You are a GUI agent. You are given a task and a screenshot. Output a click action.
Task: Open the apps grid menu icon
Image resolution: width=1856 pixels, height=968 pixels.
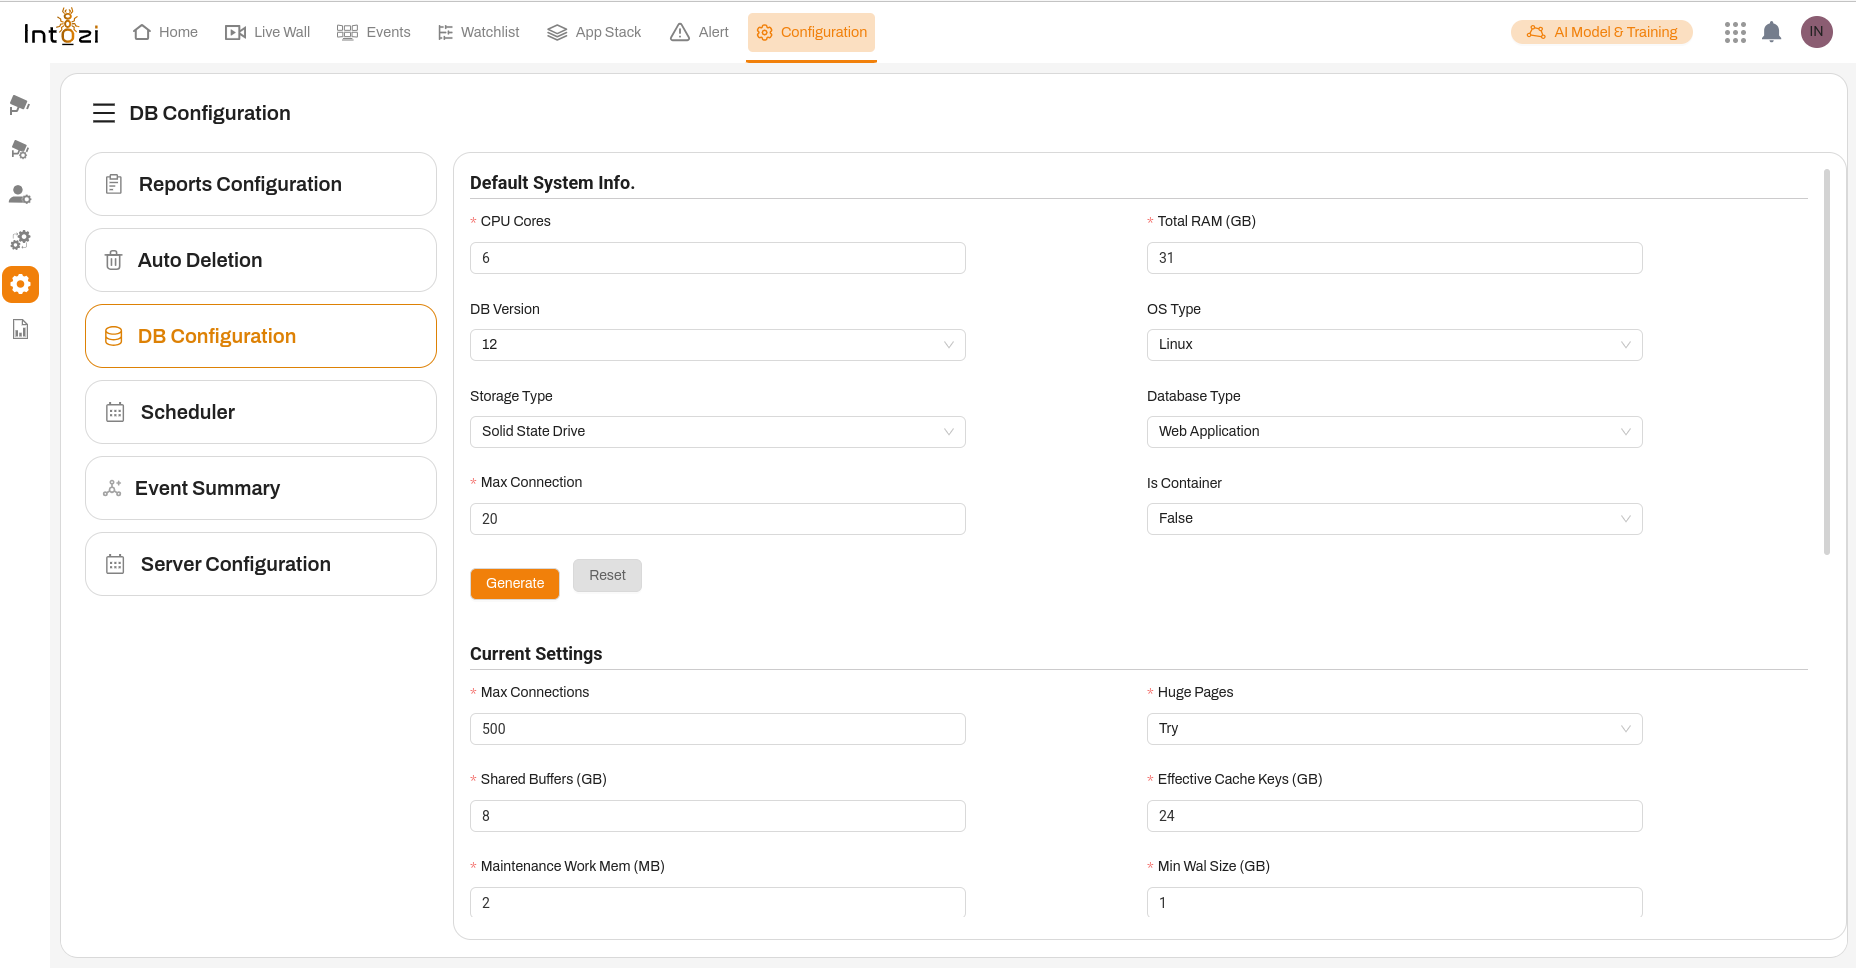pos(1735,32)
